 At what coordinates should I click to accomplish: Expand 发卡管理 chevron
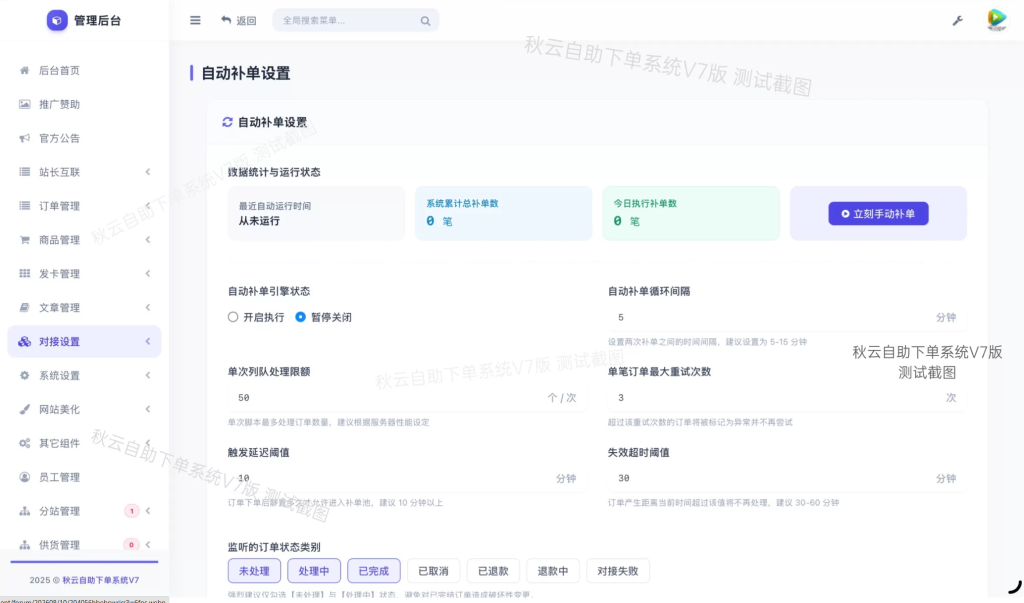click(148, 274)
